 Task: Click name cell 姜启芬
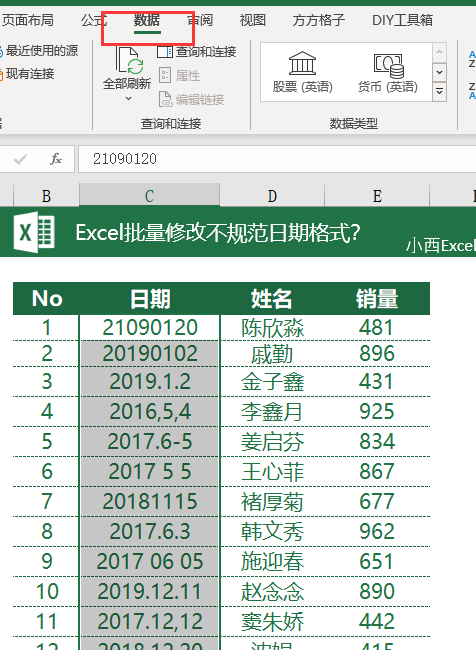click(x=272, y=441)
